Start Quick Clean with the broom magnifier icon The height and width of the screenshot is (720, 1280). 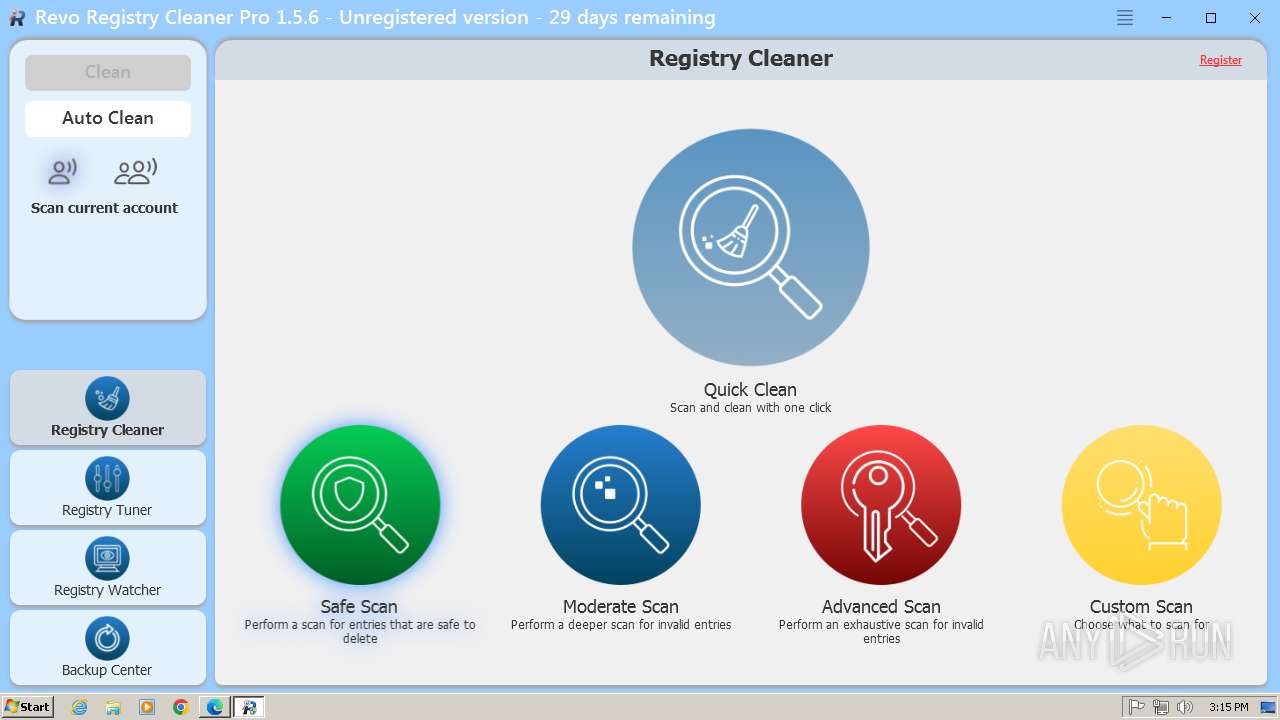pyautogui.click(x=750, y=248)
